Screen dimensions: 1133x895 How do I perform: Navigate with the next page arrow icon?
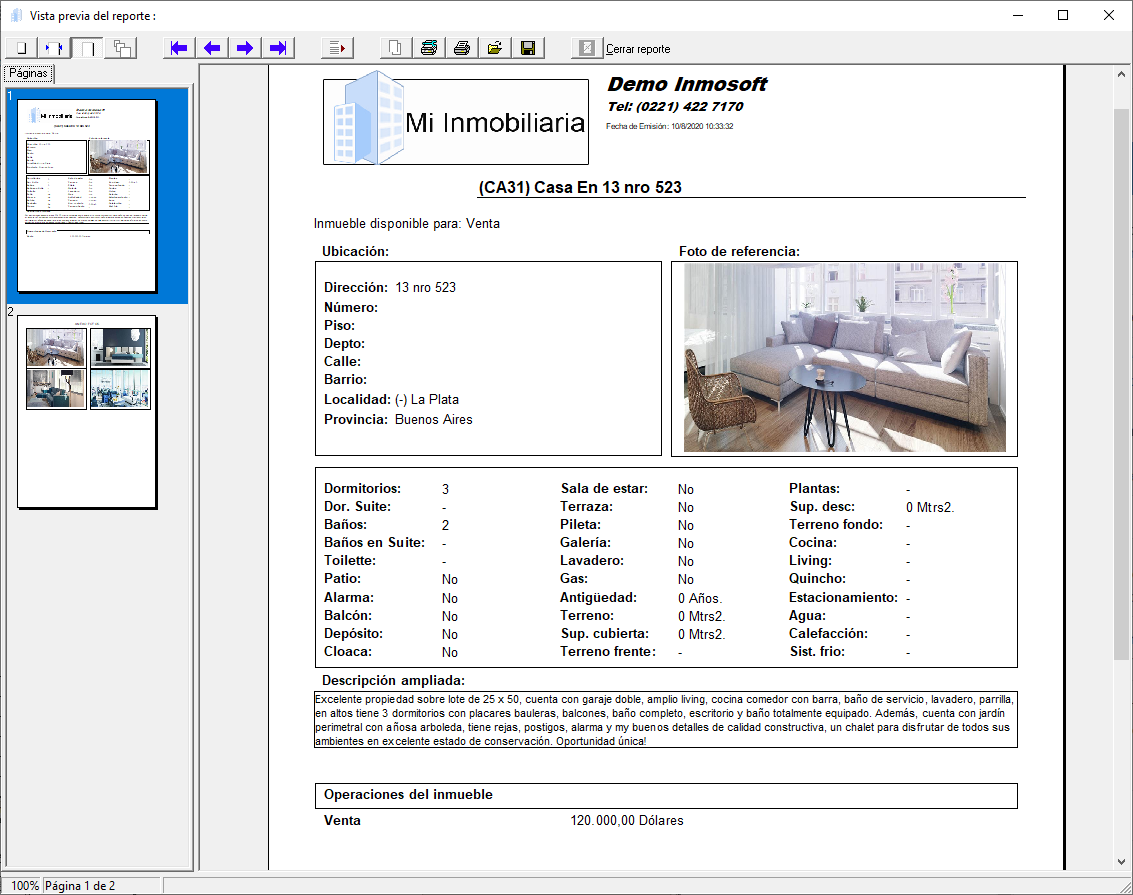(245, 47)
